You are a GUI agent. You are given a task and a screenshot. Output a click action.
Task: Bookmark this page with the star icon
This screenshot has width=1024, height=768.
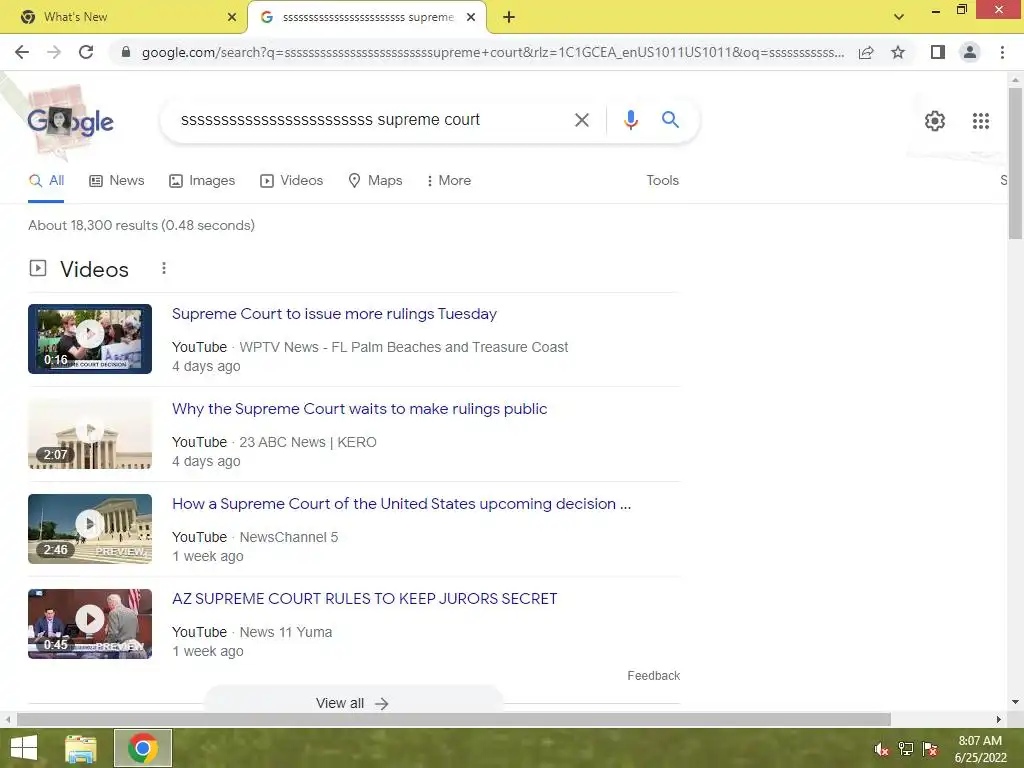click(898, 52)
